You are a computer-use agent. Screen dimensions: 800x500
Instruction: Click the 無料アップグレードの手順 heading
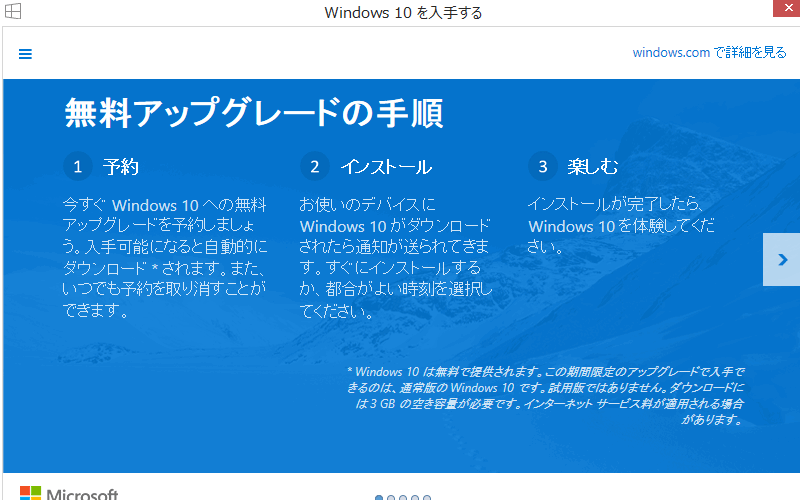point(254,113)
